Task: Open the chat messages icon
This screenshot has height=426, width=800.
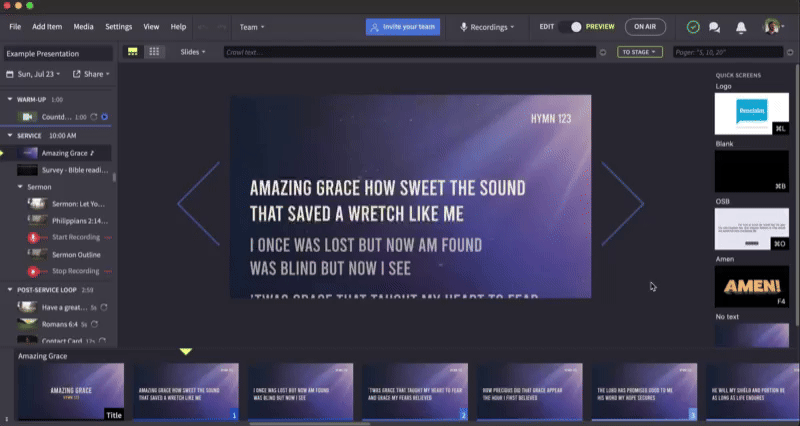Action: [x=714, y=27]
